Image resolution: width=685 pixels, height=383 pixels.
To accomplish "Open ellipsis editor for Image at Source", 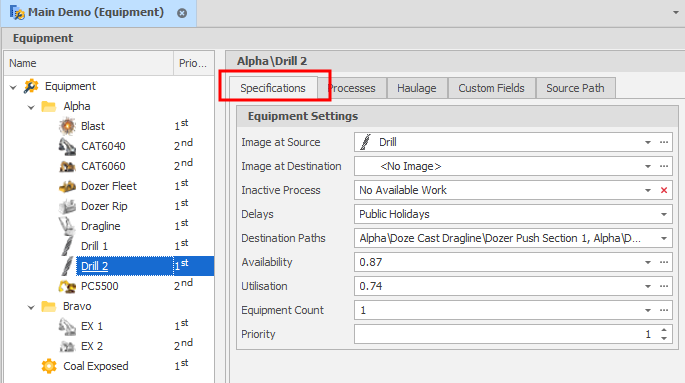I will click(x=664, y=142).
